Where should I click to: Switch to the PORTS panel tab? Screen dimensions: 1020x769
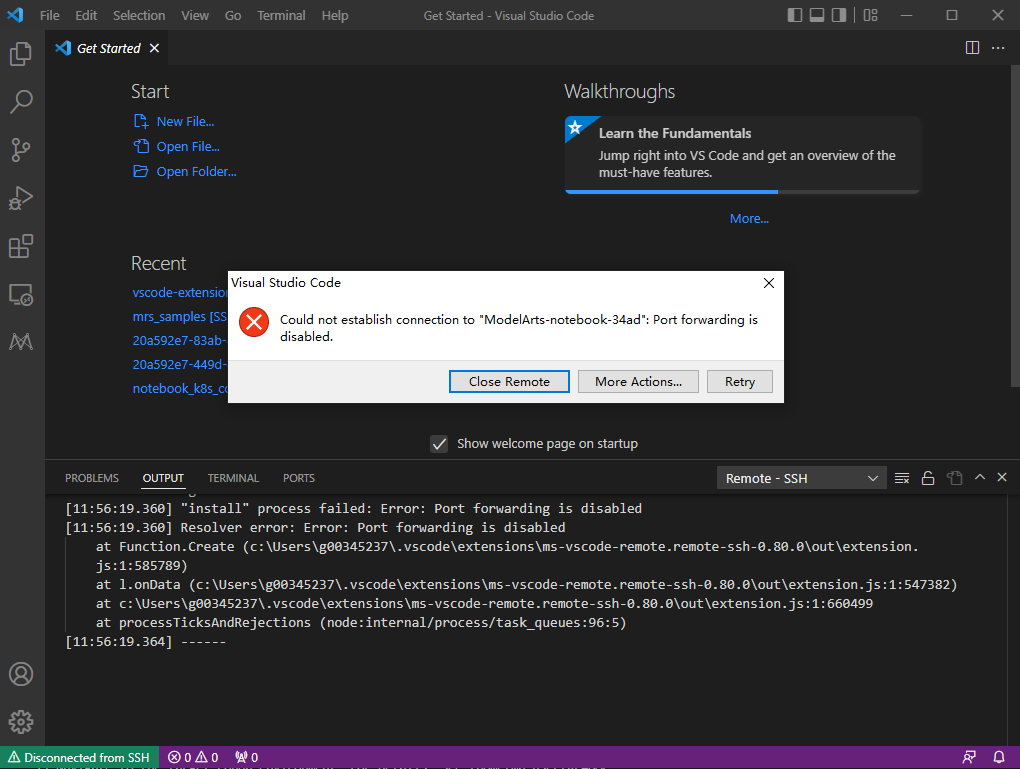pyautogui.click(x=299, y=478)
